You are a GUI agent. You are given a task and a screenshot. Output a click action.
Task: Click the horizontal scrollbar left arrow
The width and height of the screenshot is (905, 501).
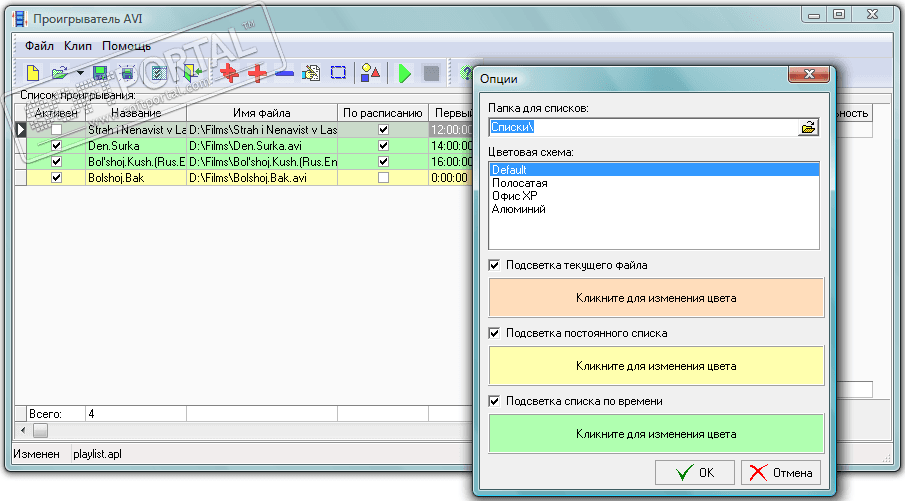coord(23,430)
